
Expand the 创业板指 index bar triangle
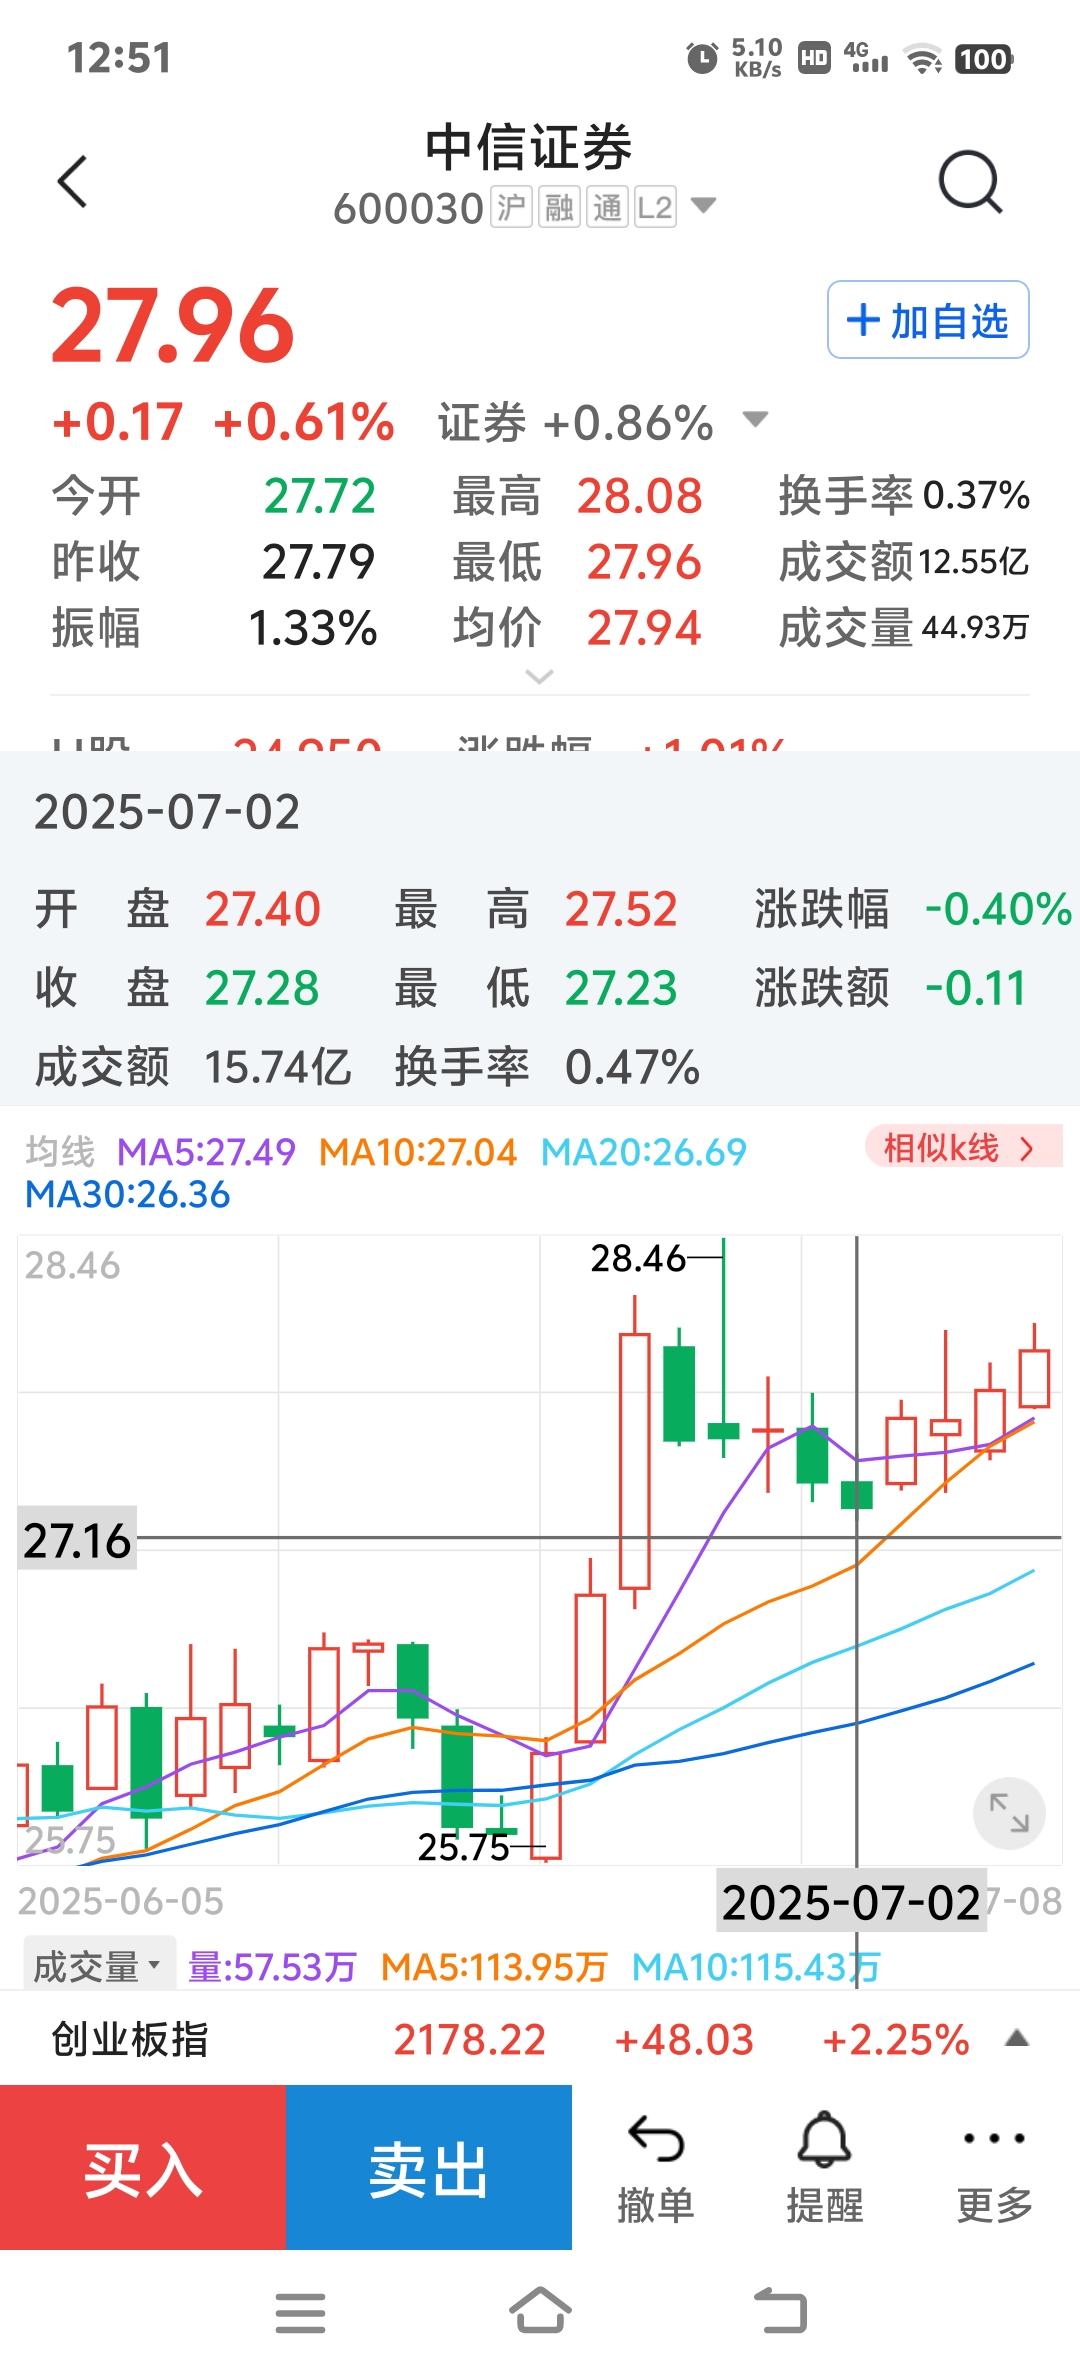[x=1017, y=2038]
